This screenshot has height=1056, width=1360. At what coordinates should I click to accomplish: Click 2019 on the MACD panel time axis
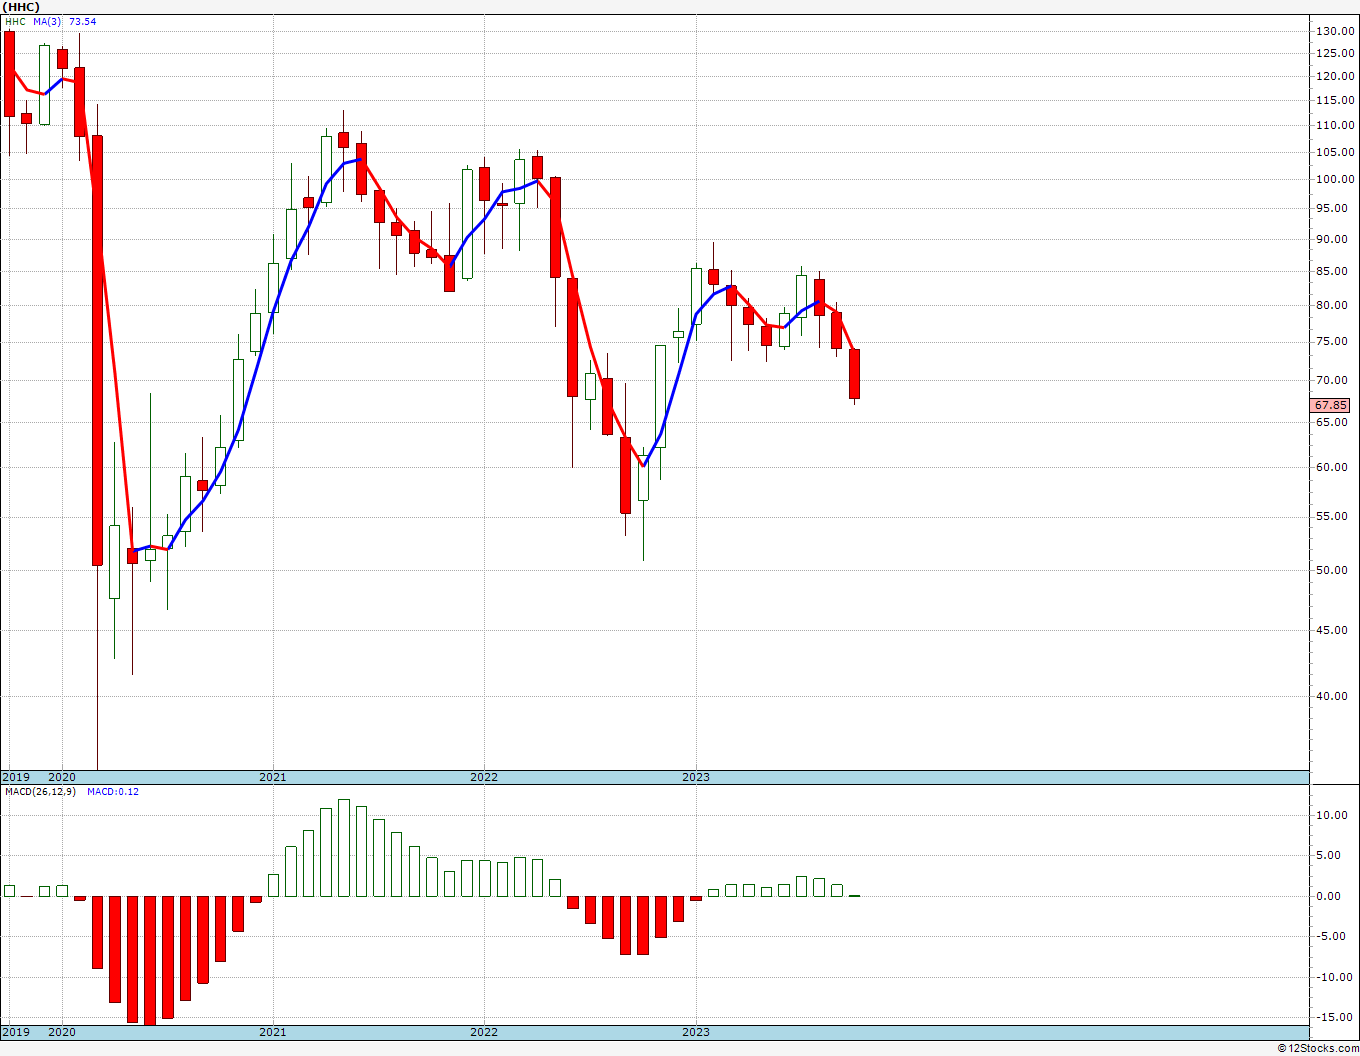point(15,1032)
